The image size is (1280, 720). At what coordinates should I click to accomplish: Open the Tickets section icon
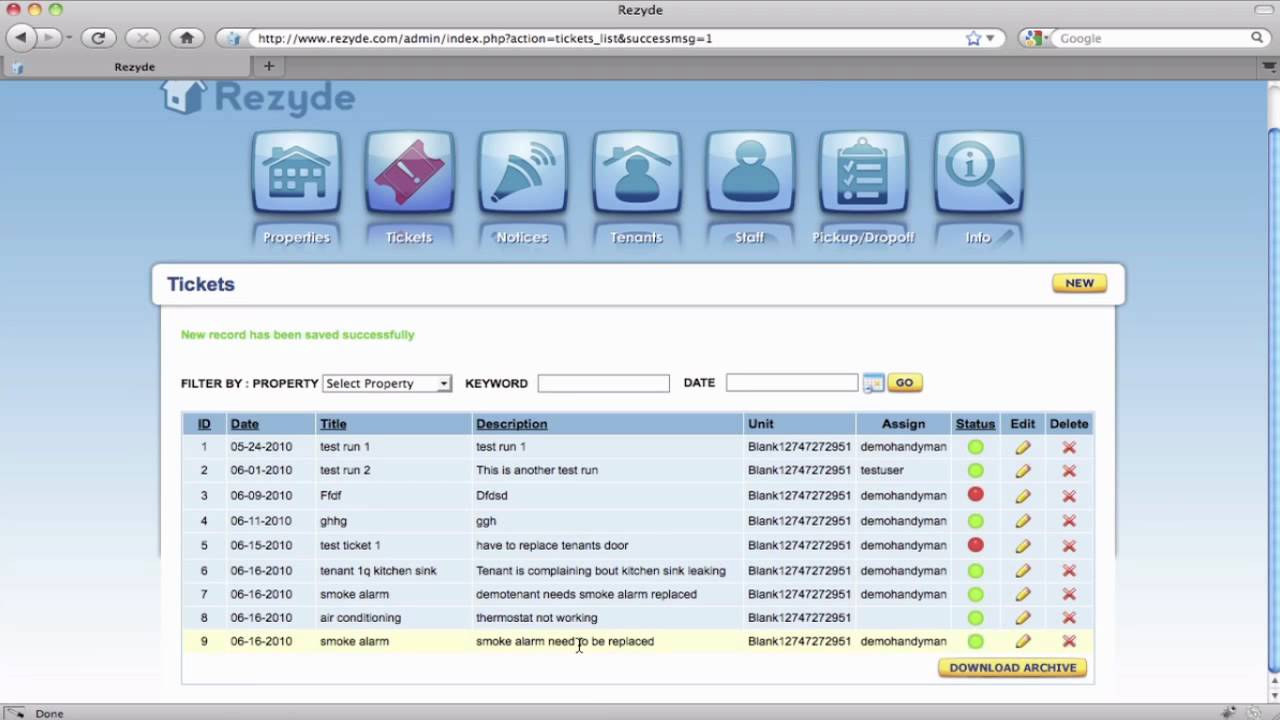[x=409, y=172]
